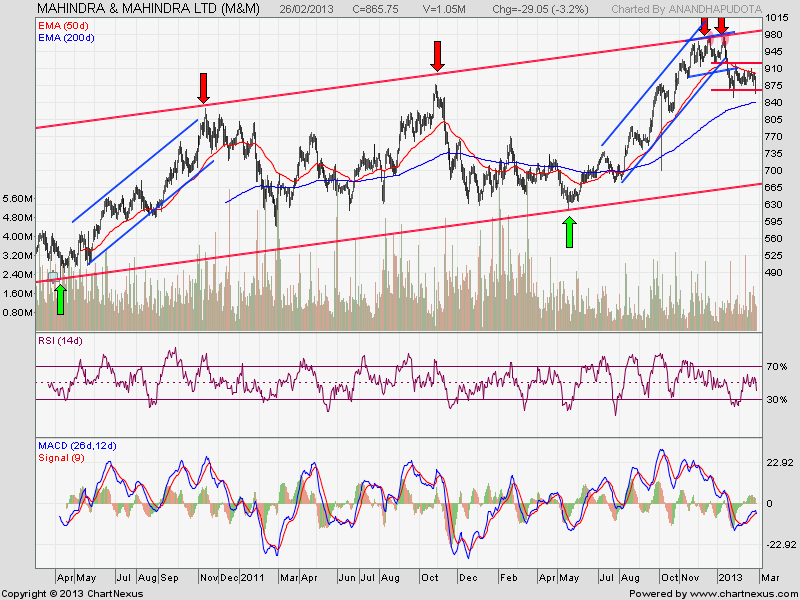Select the change value Chg=-29.05 (-3.2%)
The height and width of the screenshot is (600, 800).
(540, 9)
